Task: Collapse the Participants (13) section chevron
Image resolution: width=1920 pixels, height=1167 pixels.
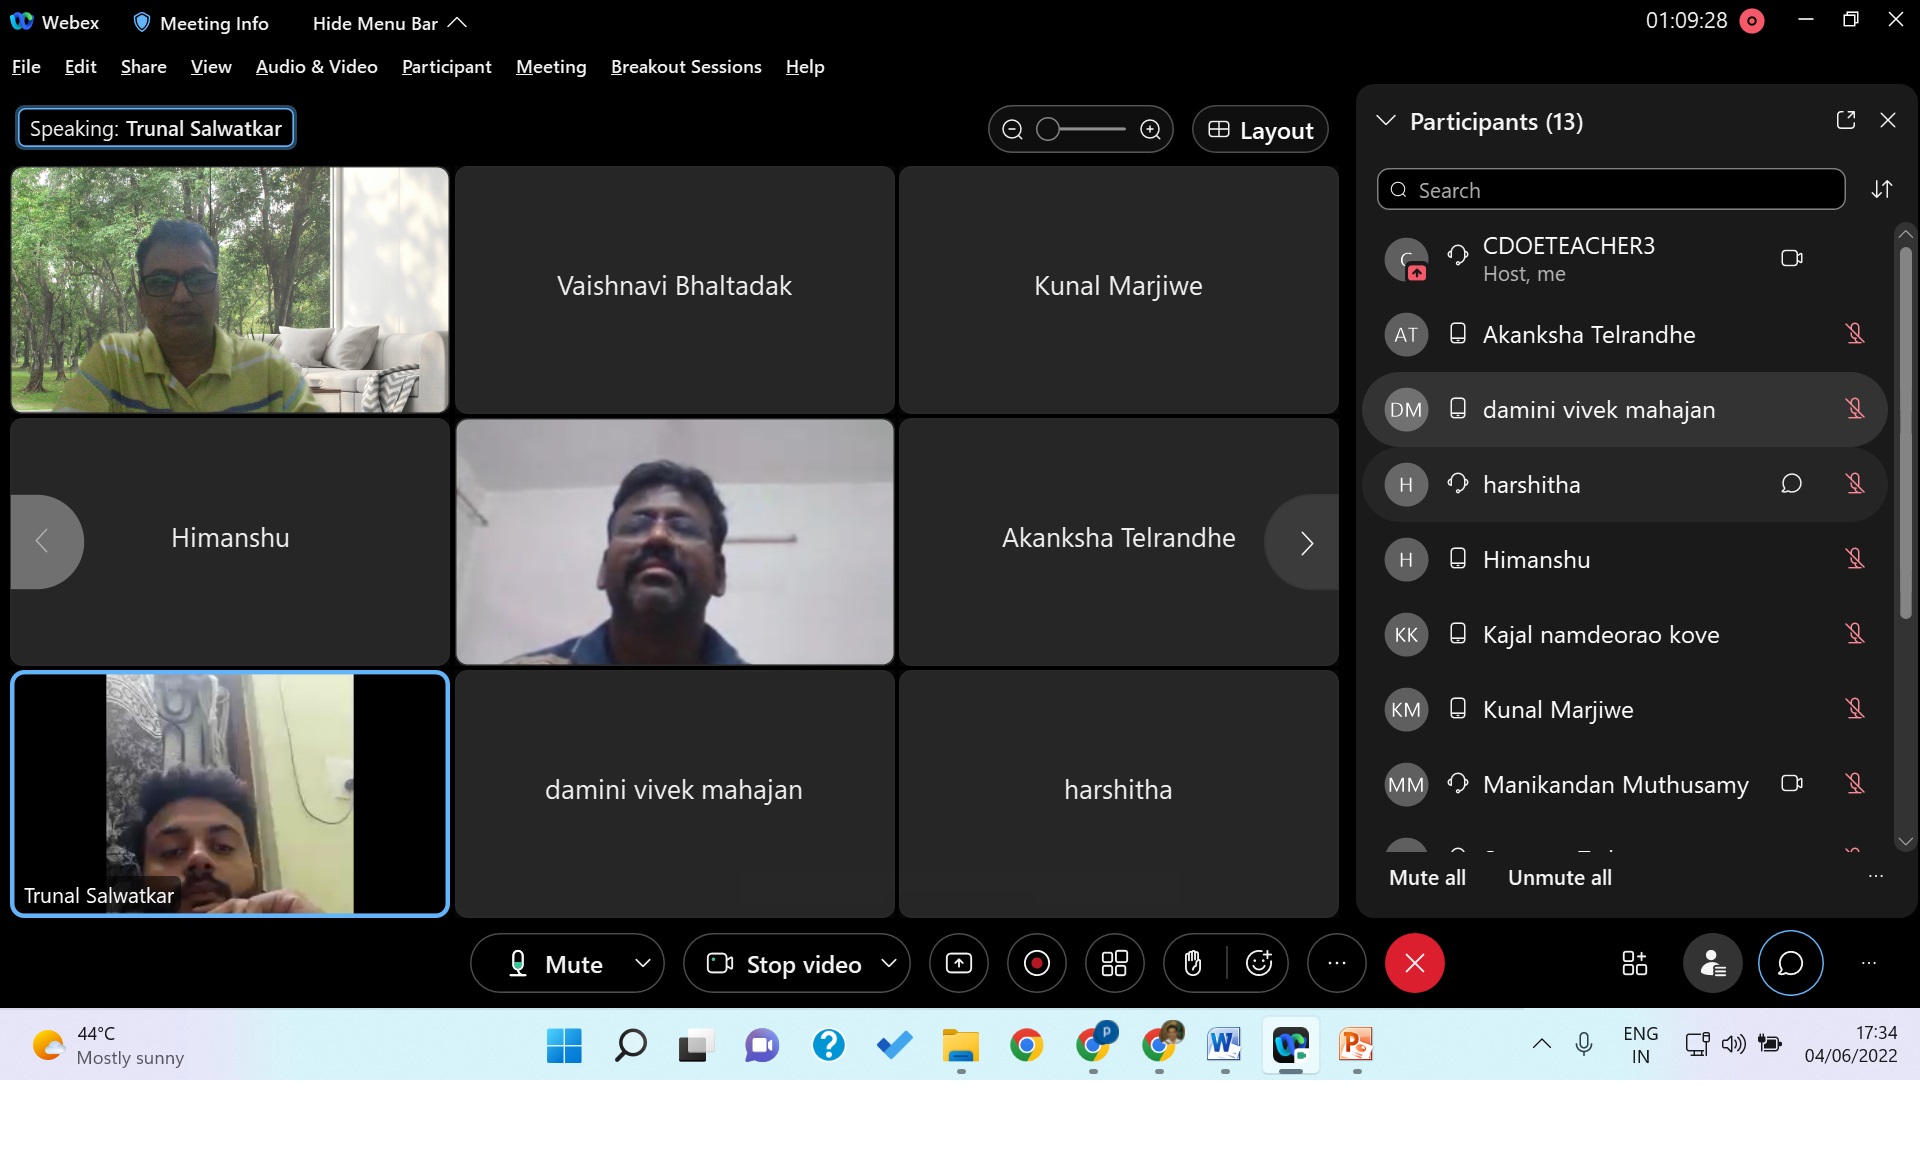Action: pos(1386,121)
